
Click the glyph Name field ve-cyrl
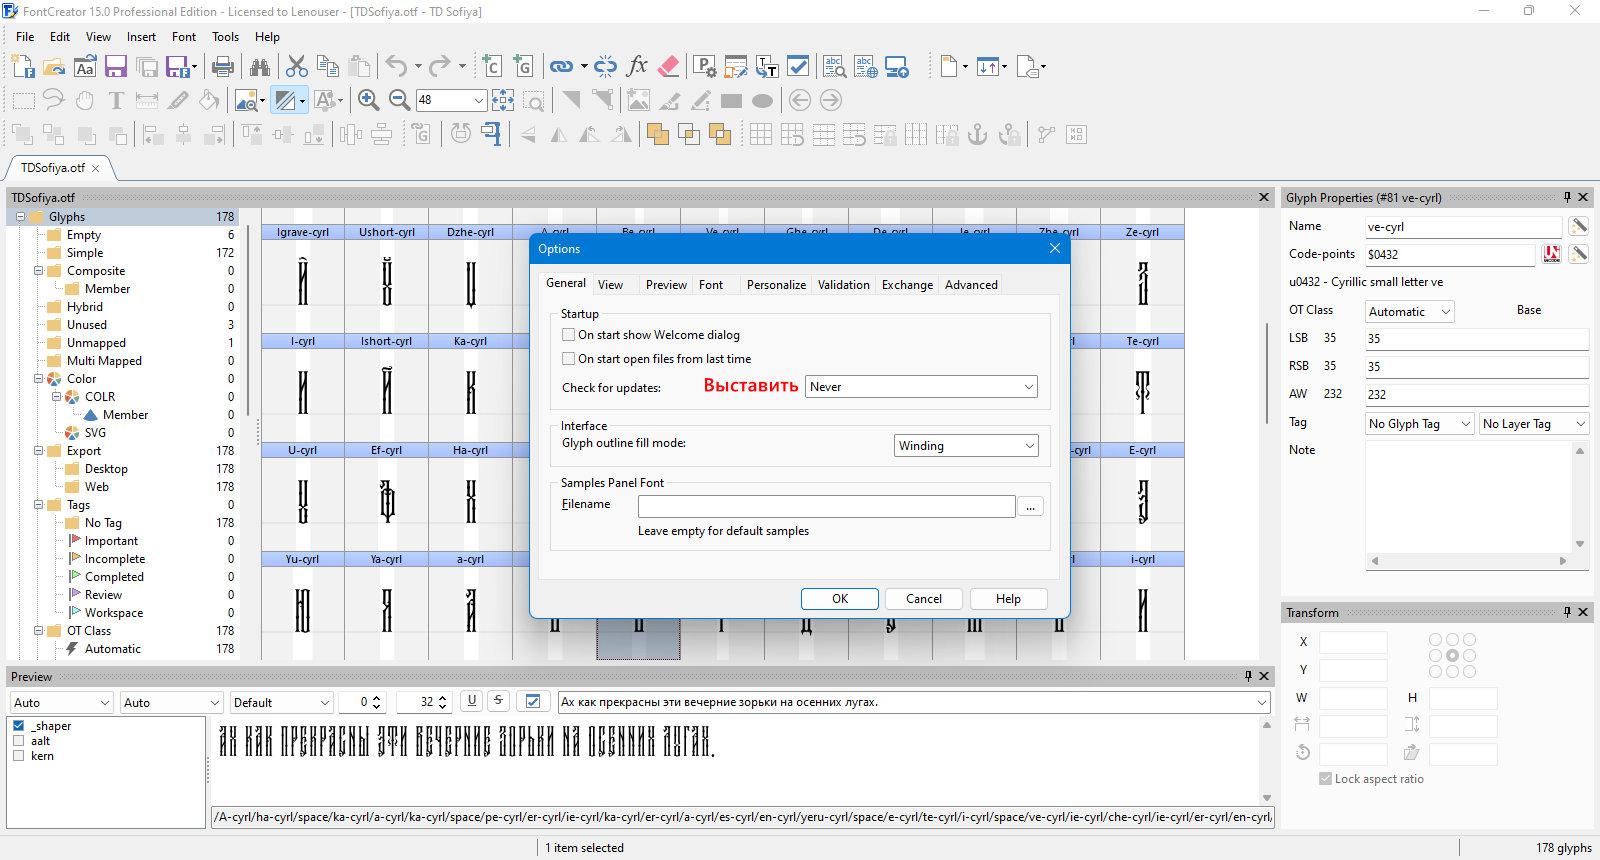click(x=1463, y=227)
